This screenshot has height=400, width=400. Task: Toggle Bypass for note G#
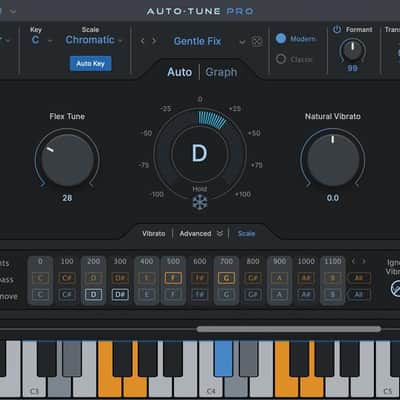coord(253,278)
